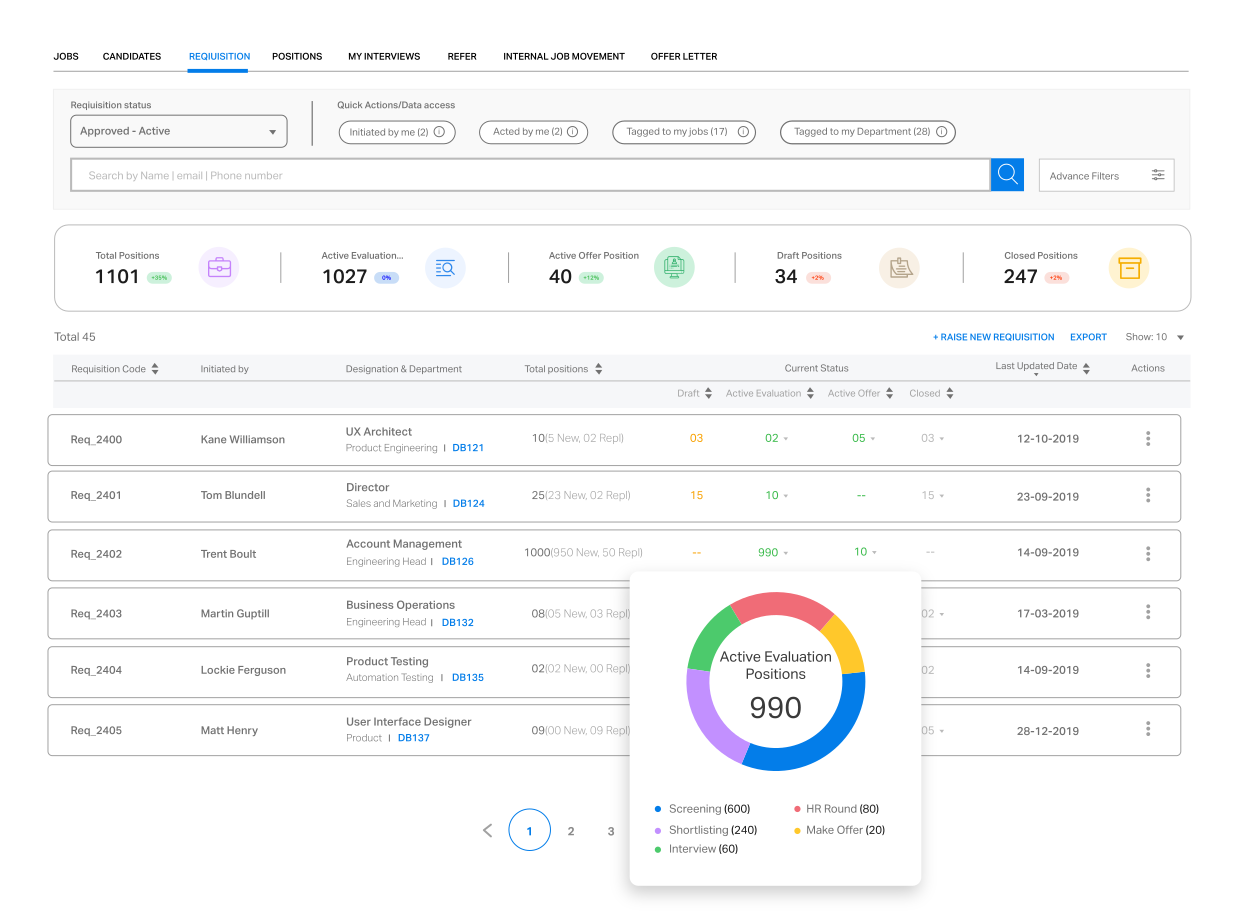The image size is (1249, 916).
Task: Switch to the CANDIDATES tab
Action: coord(131,56)
